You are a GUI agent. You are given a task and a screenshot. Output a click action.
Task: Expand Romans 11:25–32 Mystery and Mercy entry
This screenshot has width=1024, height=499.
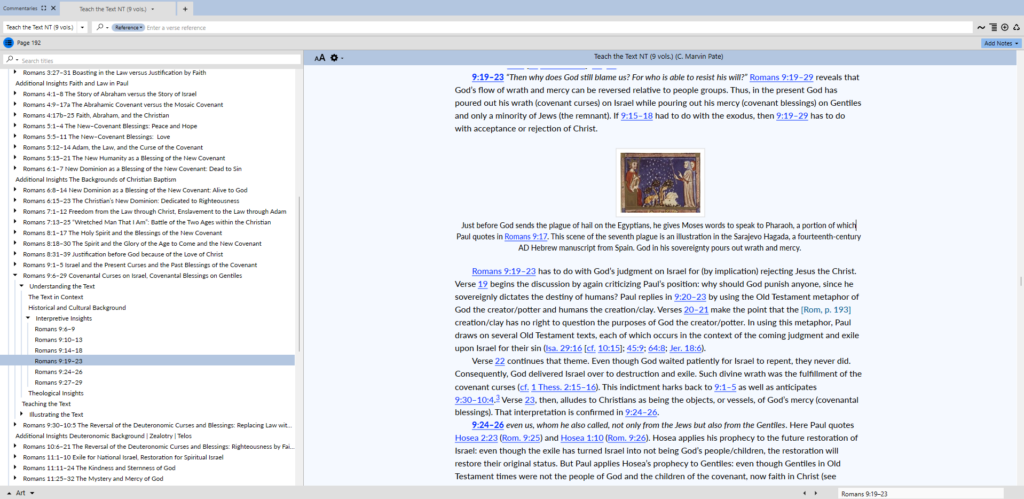tap(16, 478)
